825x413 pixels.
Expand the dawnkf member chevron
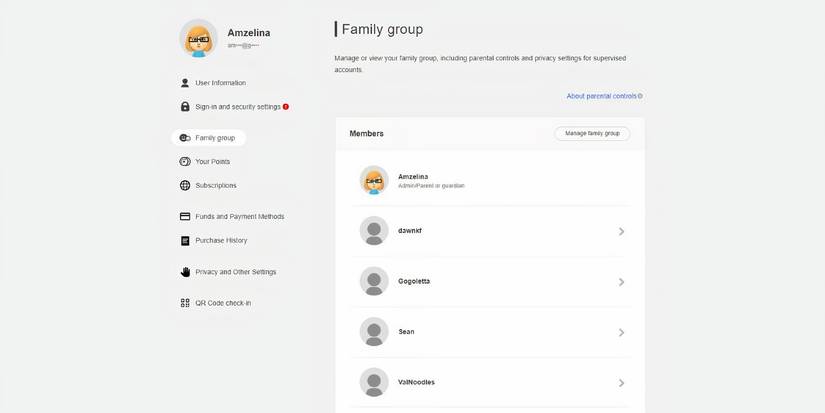[621, 231]
